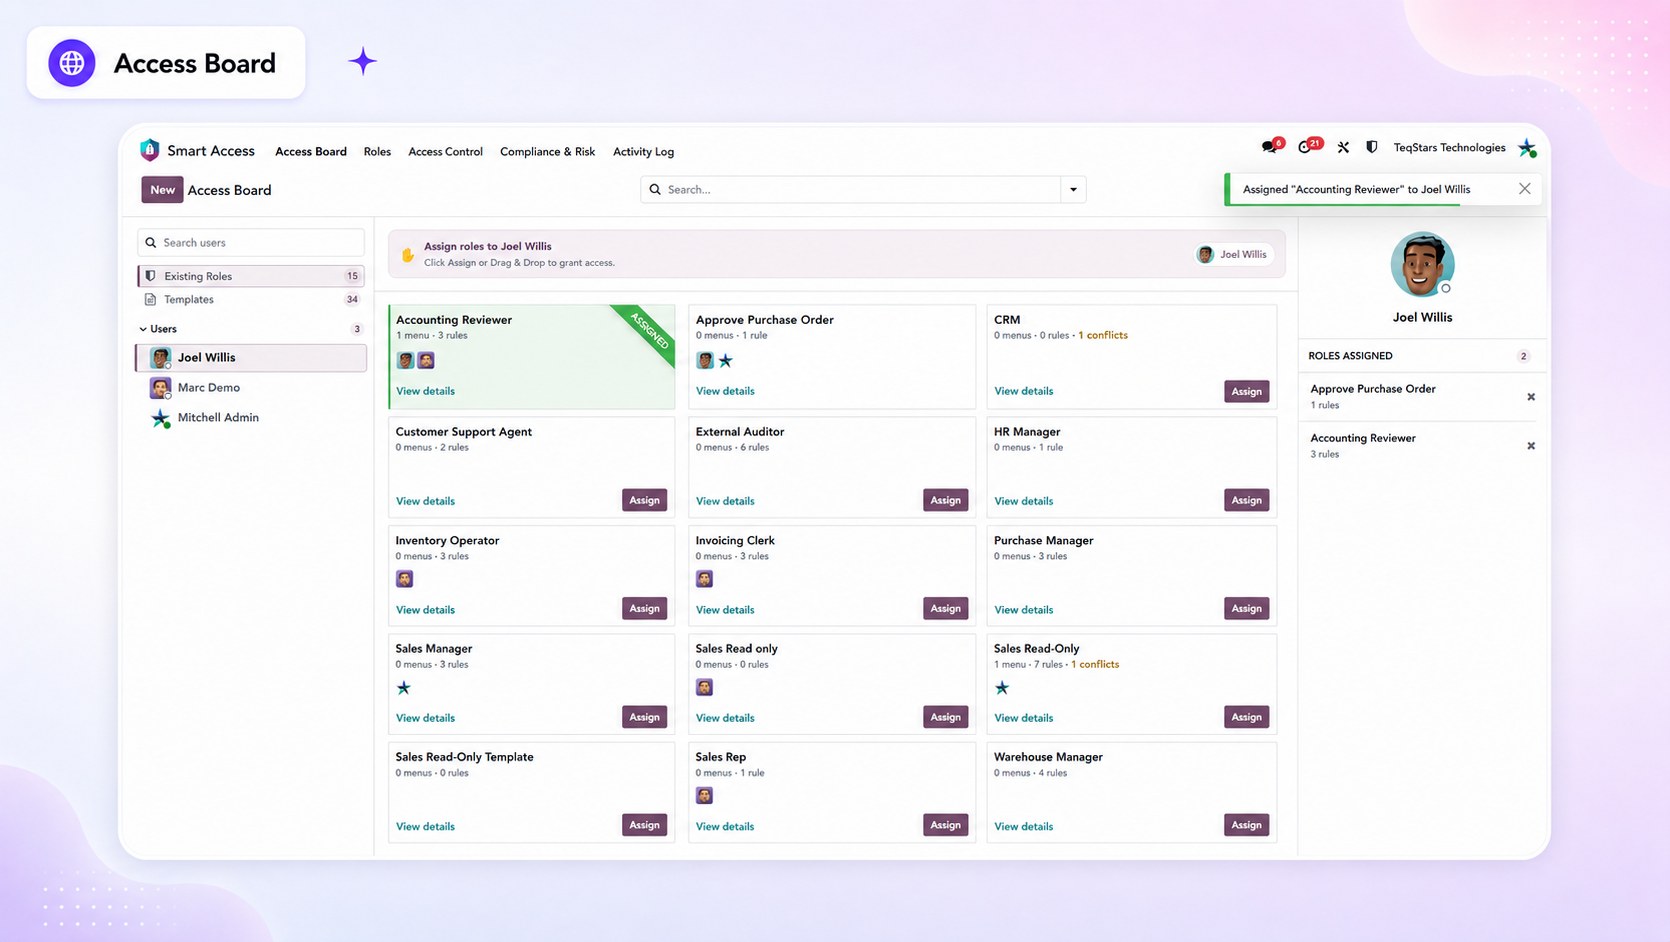View details of External Auditor

(725, 501)
